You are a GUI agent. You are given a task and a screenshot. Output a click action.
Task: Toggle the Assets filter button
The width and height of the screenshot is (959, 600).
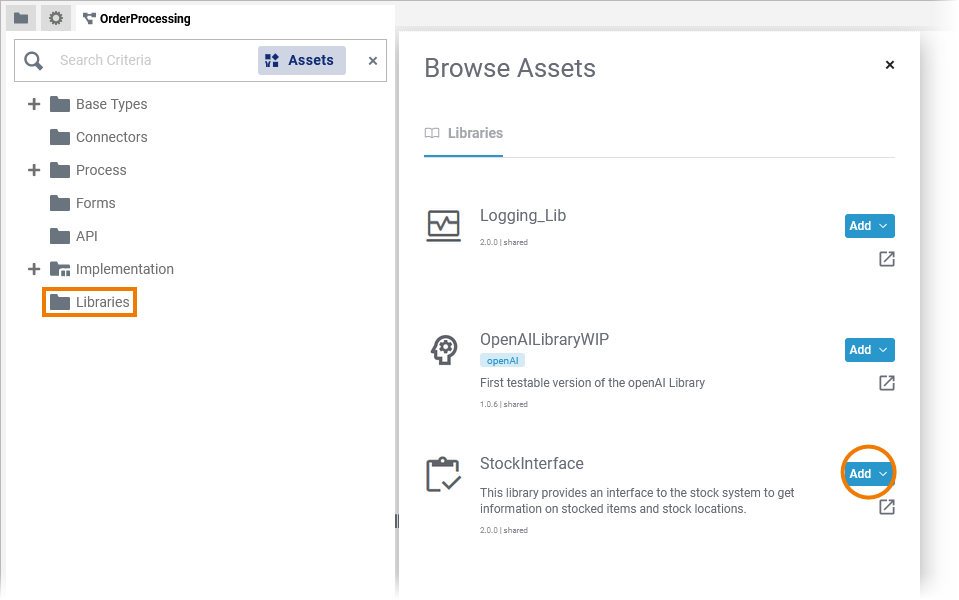click(x=301, y=61)
